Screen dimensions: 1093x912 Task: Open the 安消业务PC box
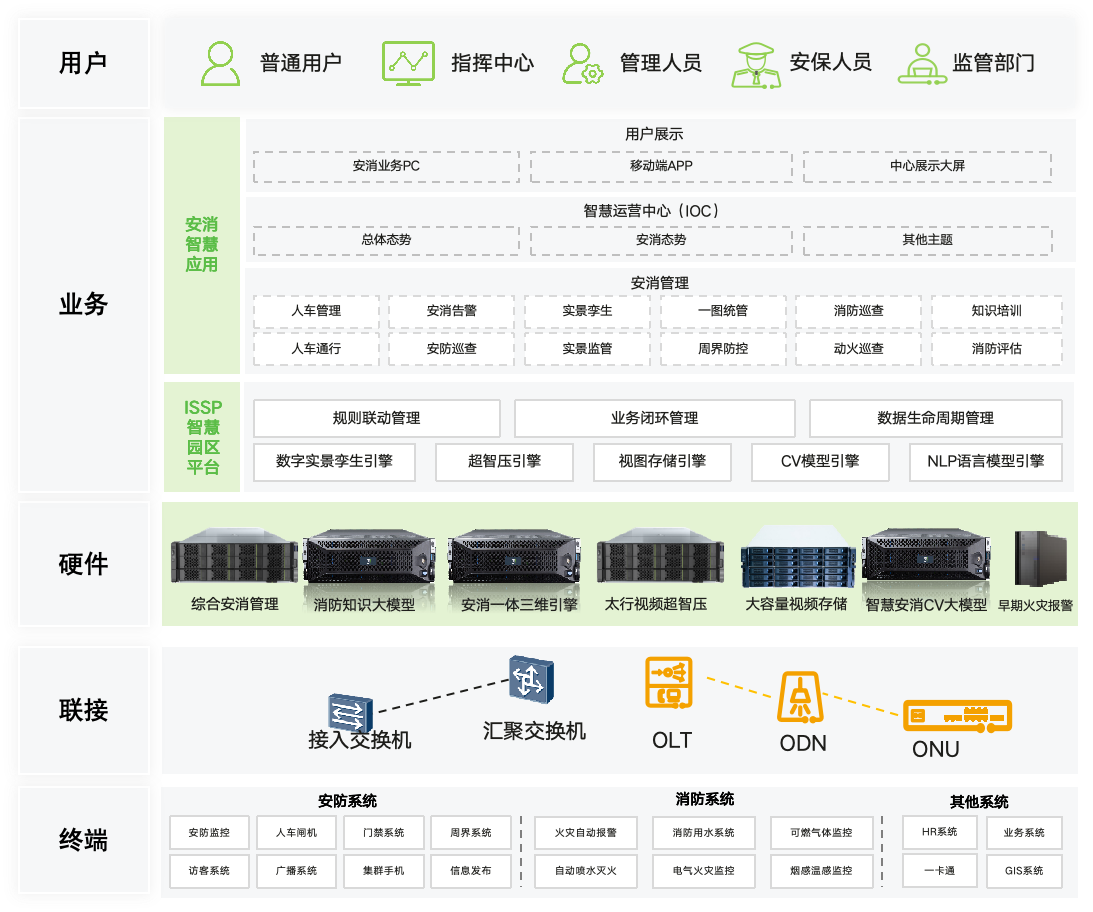[x=386, y=167]
